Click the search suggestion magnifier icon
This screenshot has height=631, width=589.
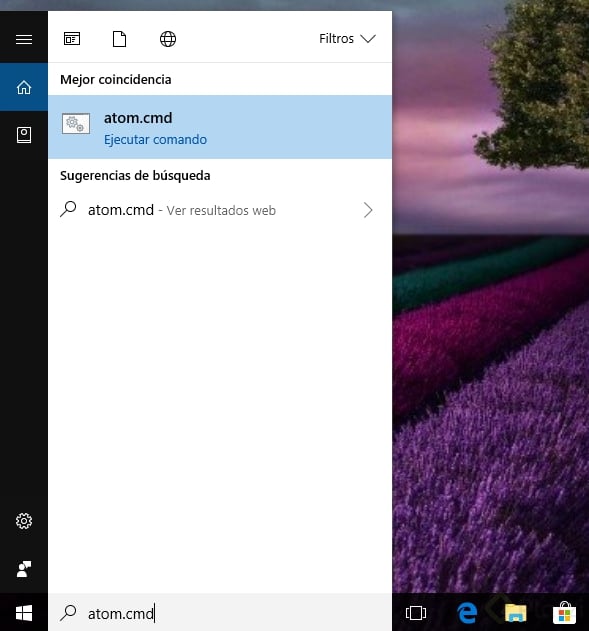(x=68, y=209)
